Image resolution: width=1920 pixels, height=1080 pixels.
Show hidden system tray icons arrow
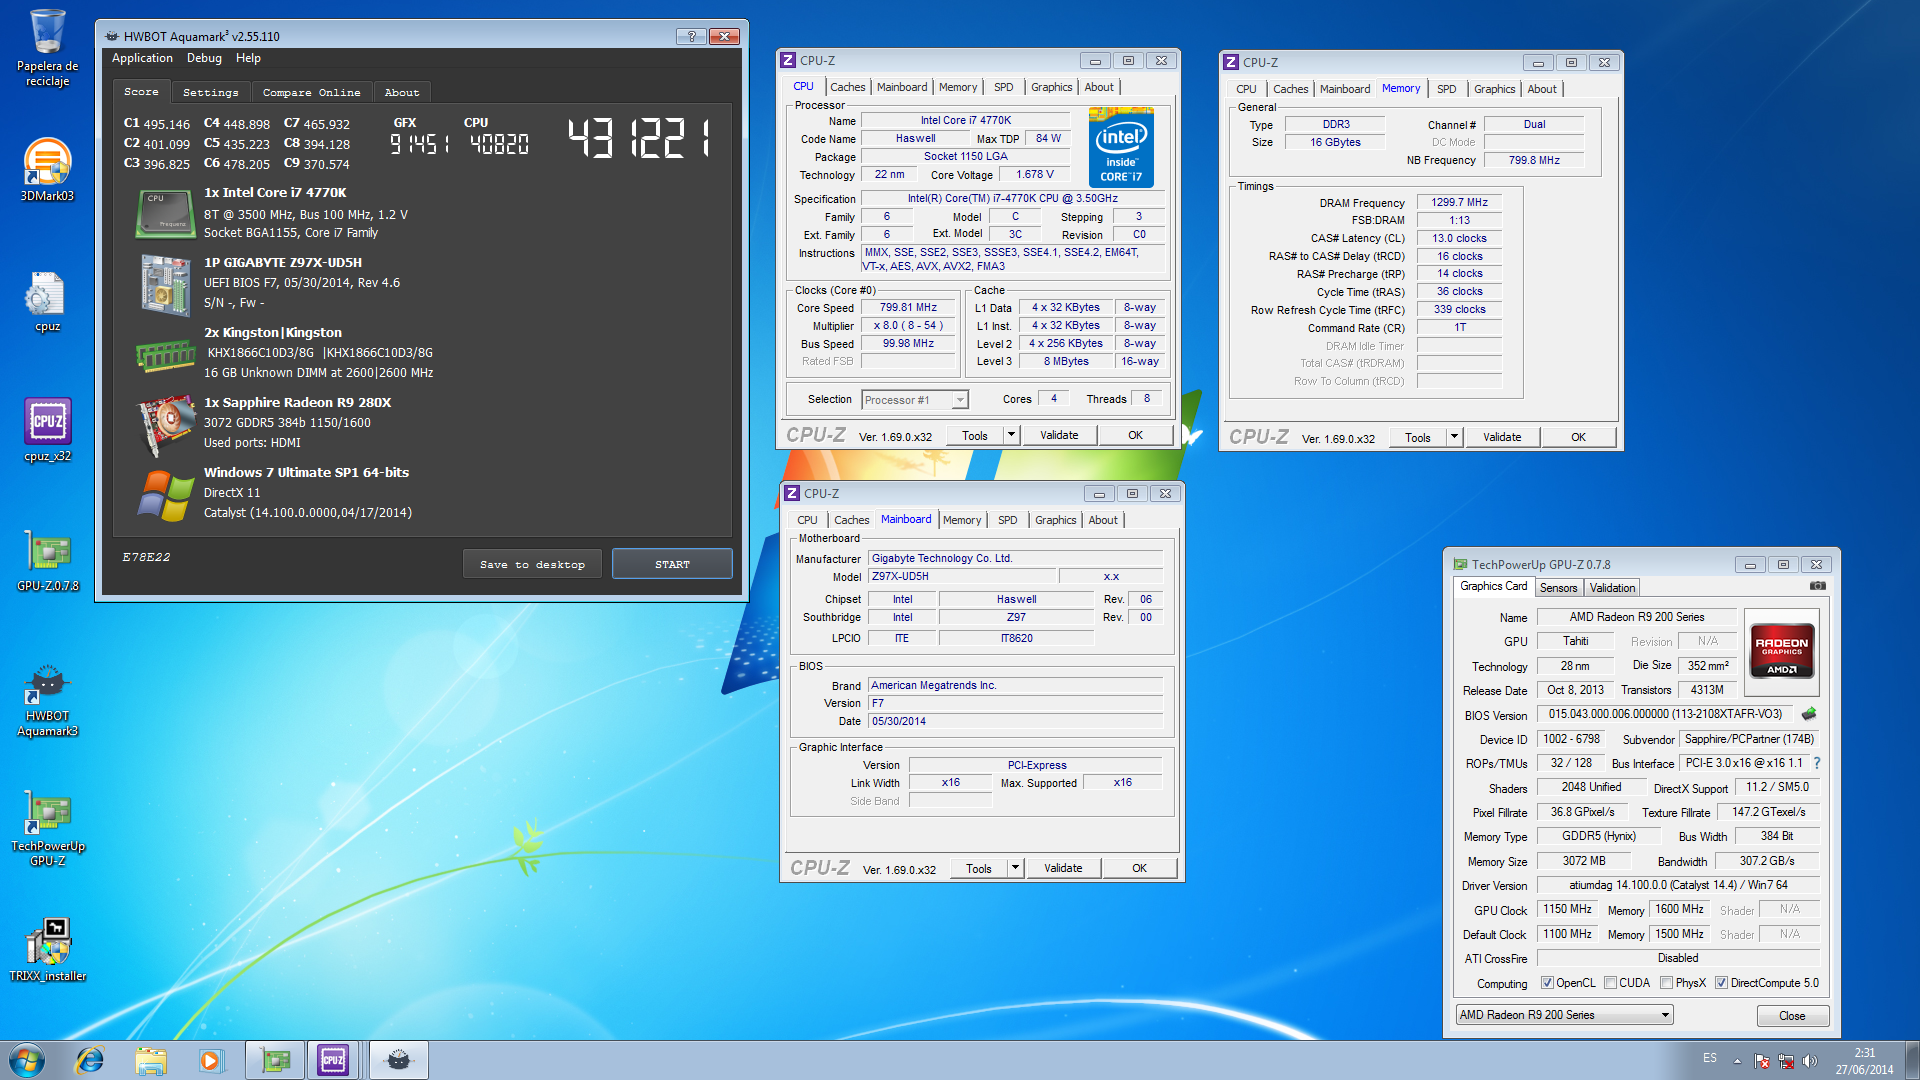click(1737, 1061)
